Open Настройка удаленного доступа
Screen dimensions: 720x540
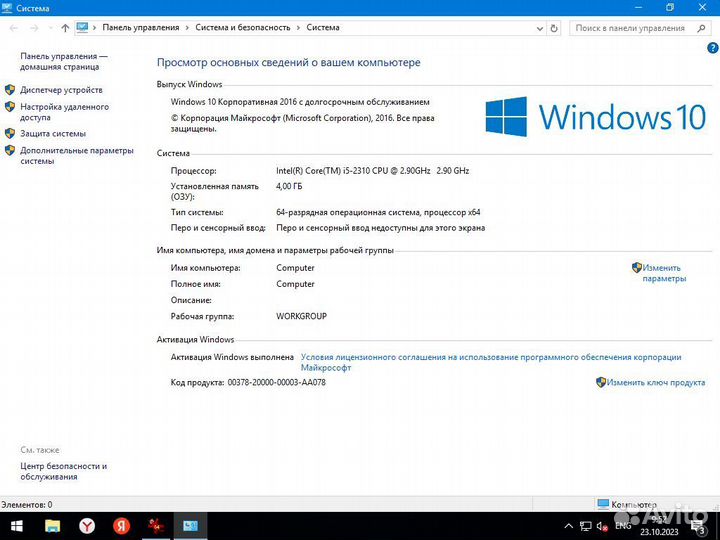pos(64,112)
